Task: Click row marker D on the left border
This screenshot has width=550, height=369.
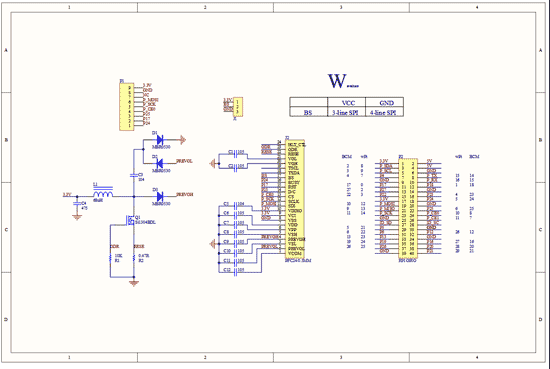Action: (6, 320)
